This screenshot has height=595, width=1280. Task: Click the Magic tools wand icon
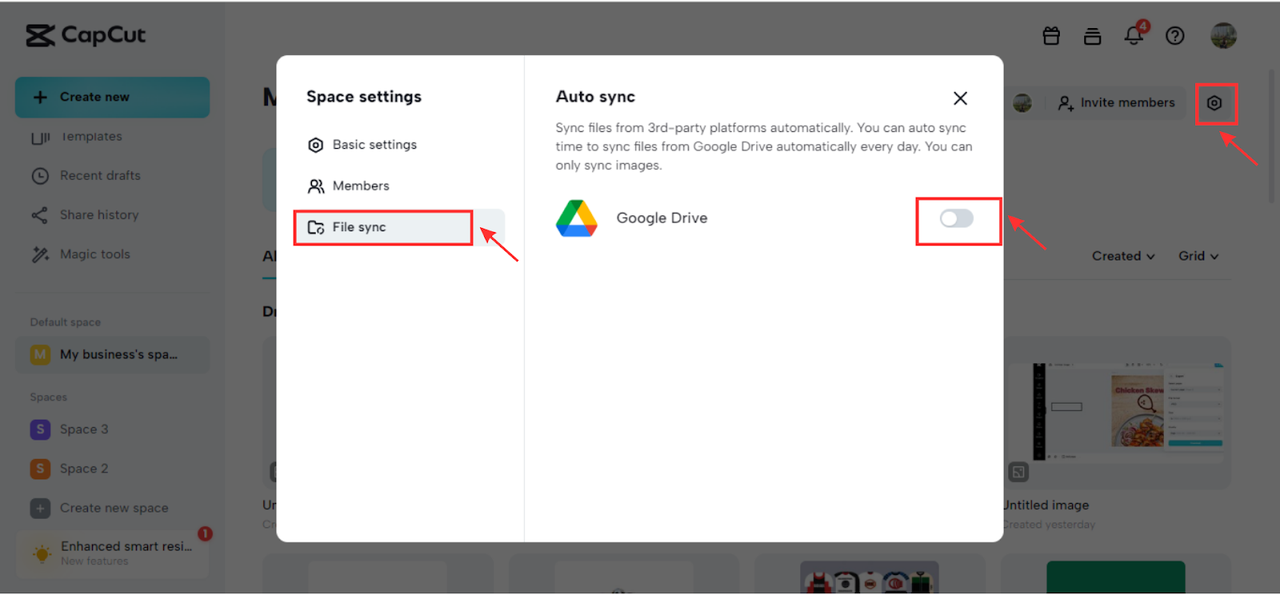point(40,255)
